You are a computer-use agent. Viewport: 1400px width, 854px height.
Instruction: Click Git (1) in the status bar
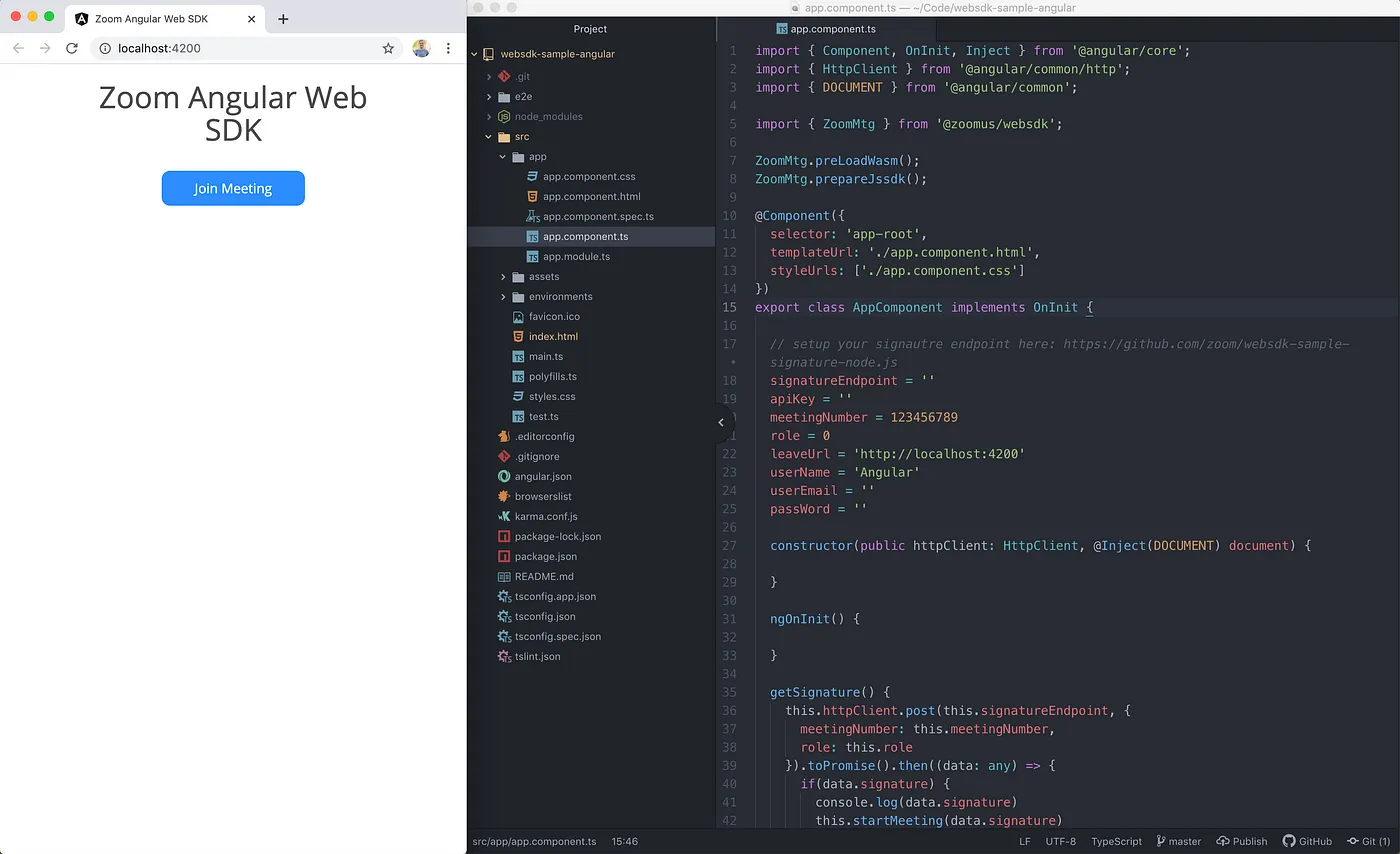[x=1370, y=841]
